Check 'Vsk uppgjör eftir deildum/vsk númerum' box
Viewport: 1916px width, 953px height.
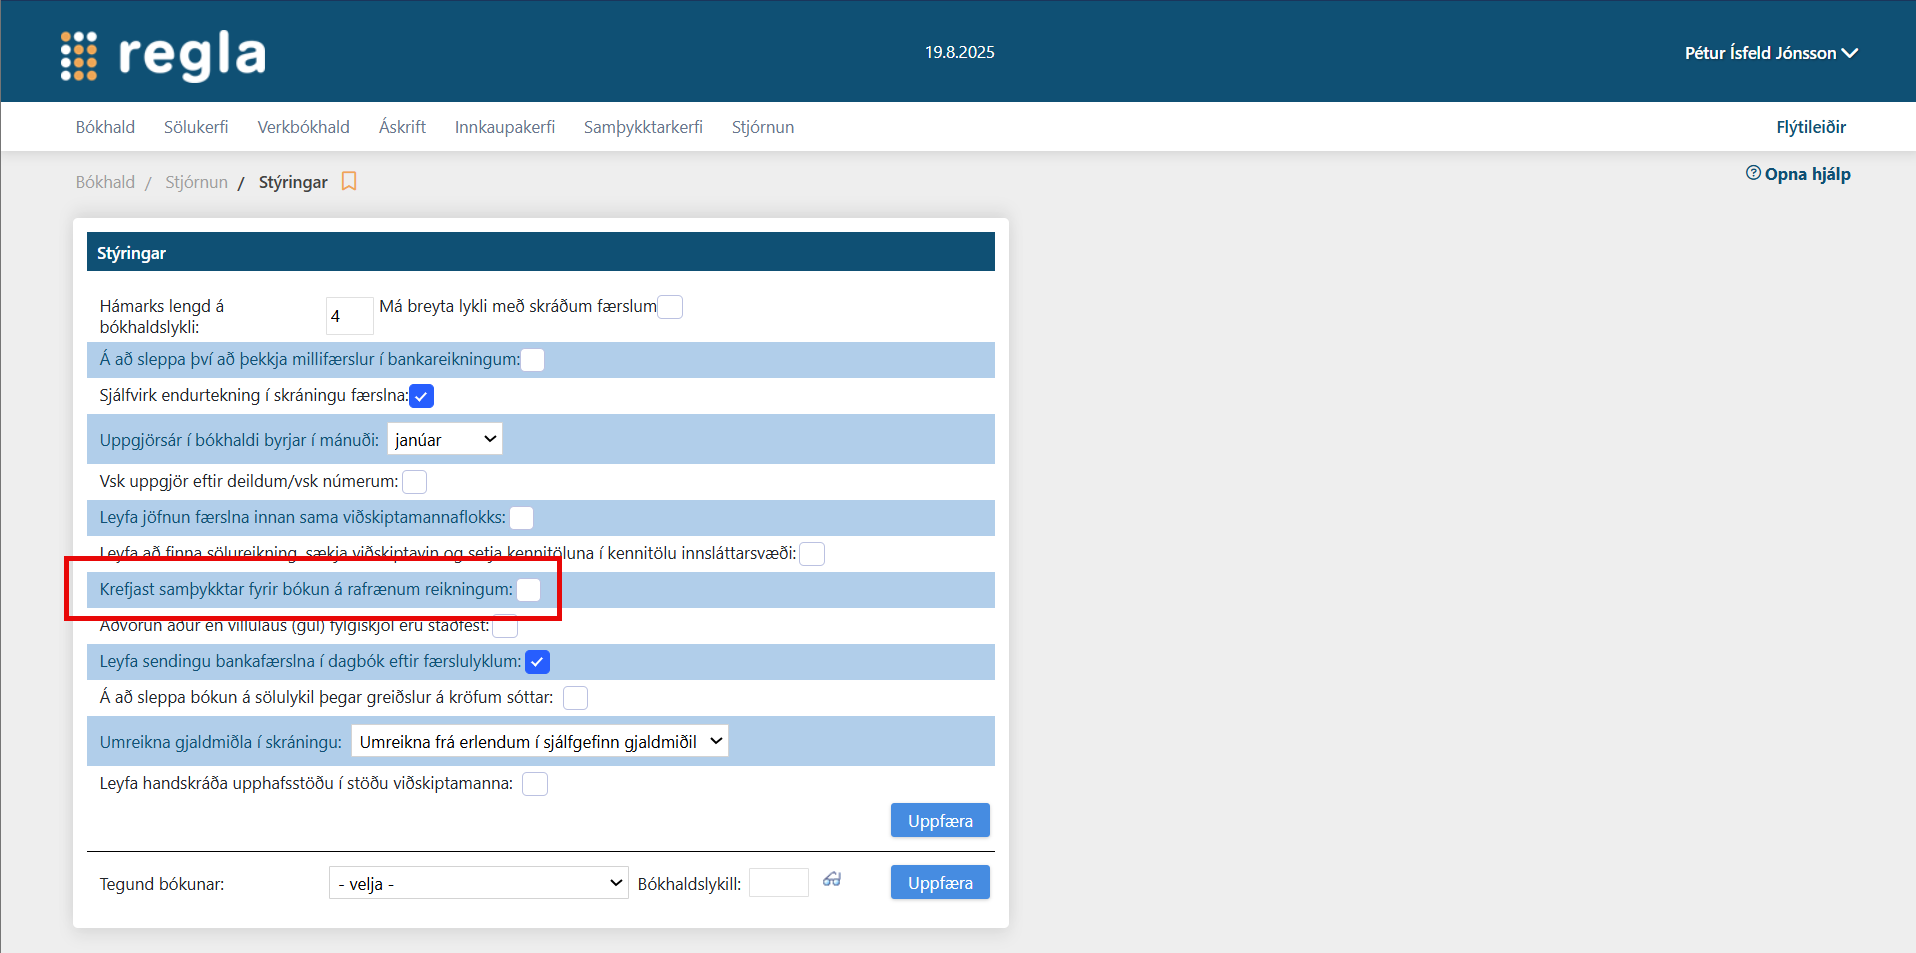tap(414, 482)
